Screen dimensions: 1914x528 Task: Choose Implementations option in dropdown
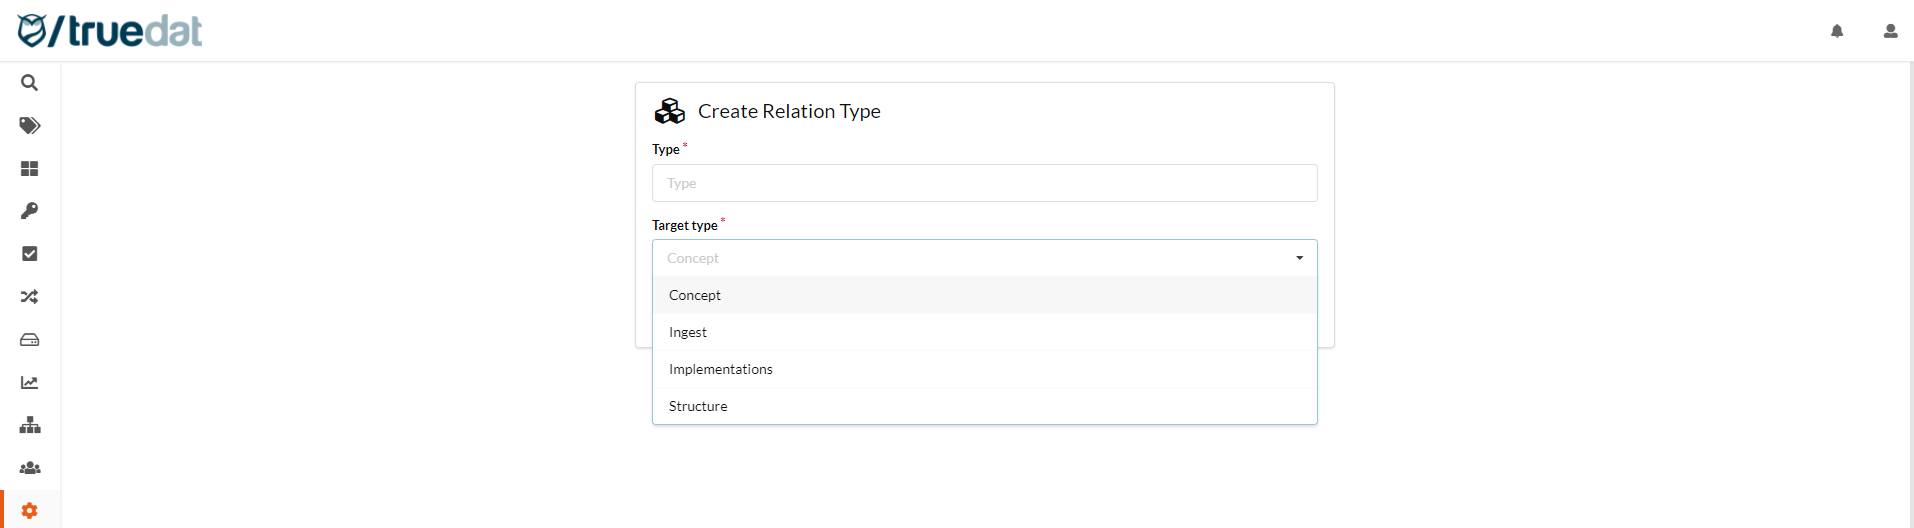click(721, 369)
